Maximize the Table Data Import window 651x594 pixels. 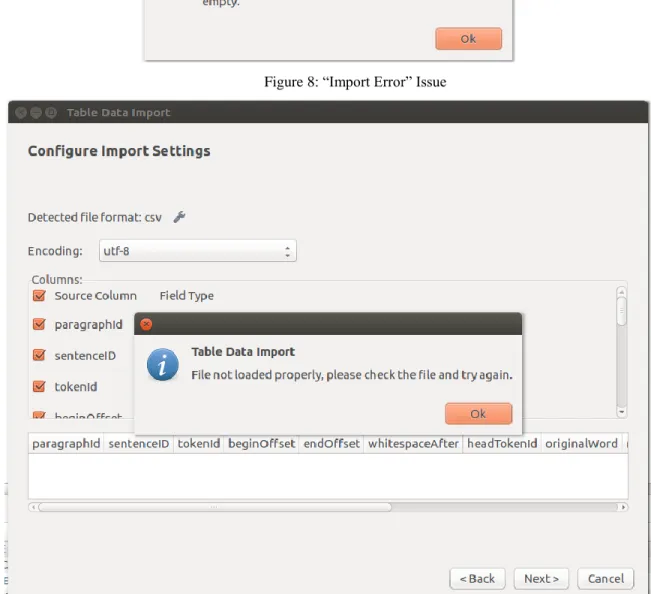click(x=51, y=112)
